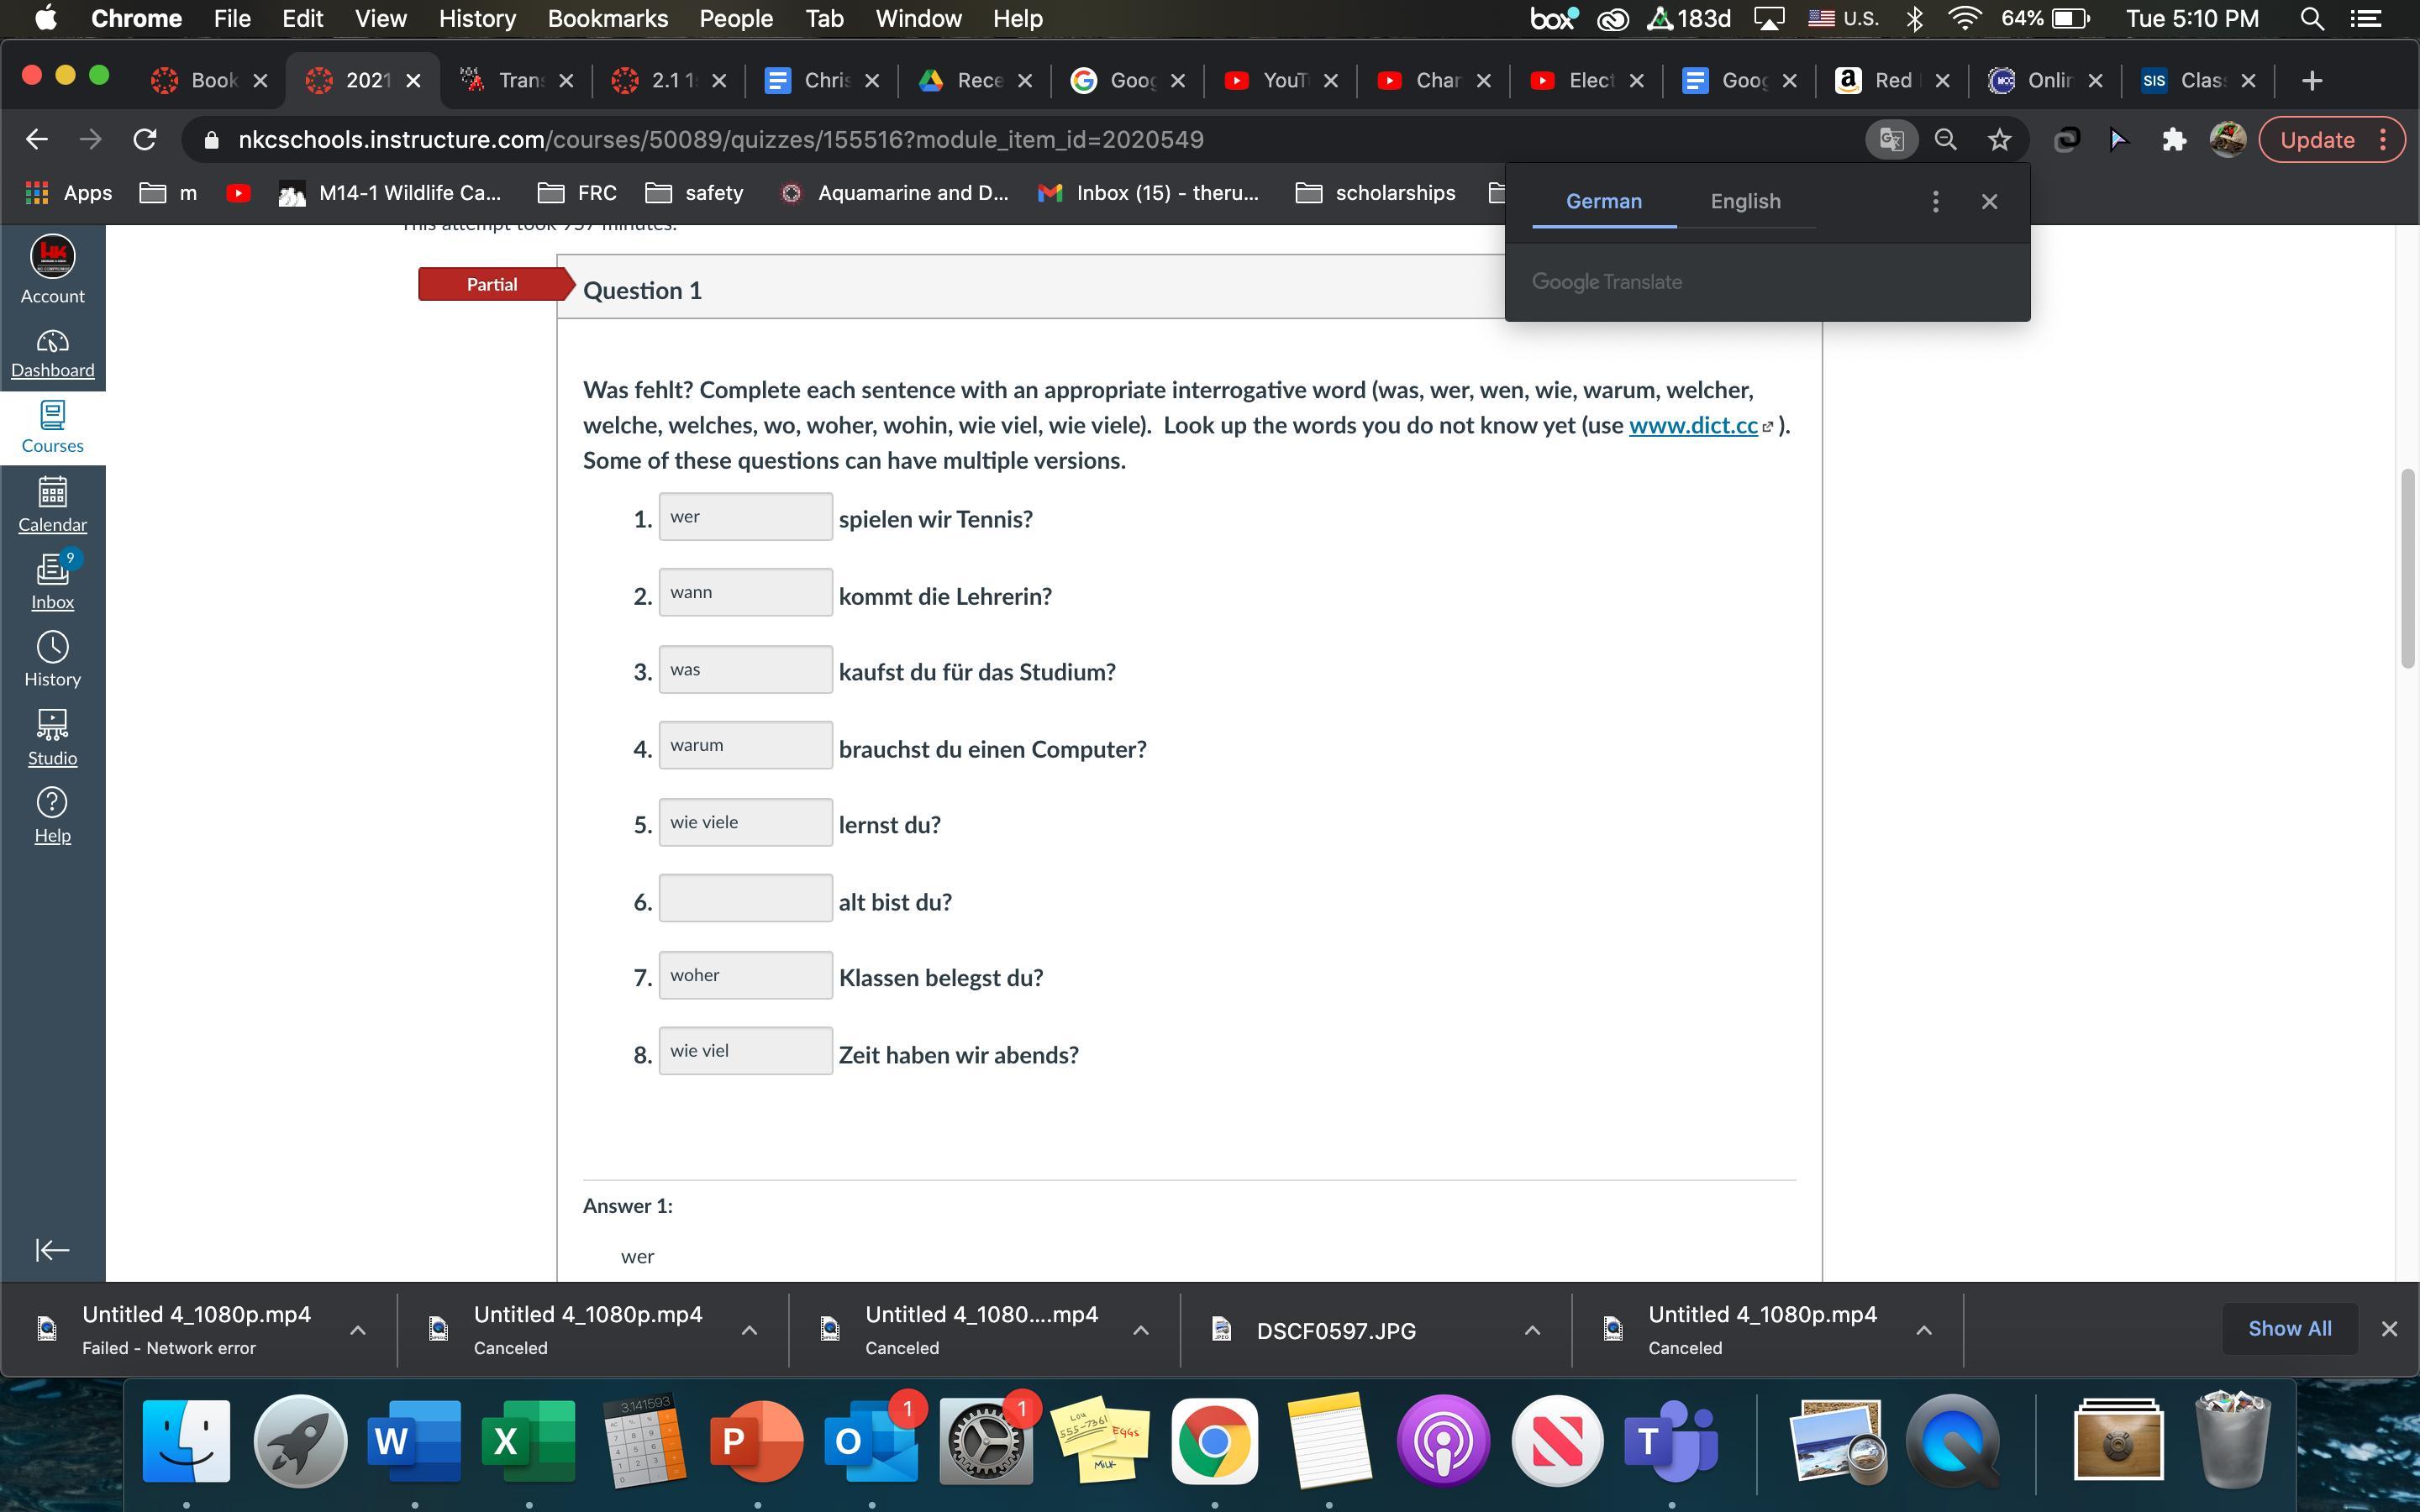Click the Chrome Update button
Screen dimensions: 2420x1512
tap(2317, 140)
